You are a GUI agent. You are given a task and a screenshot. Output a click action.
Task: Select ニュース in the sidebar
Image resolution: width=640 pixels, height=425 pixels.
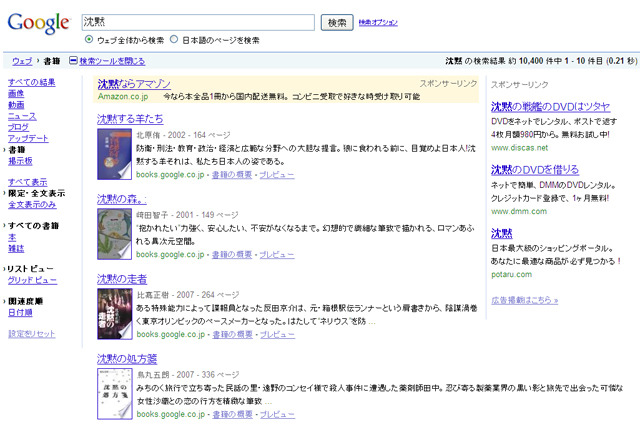(22, 116)
